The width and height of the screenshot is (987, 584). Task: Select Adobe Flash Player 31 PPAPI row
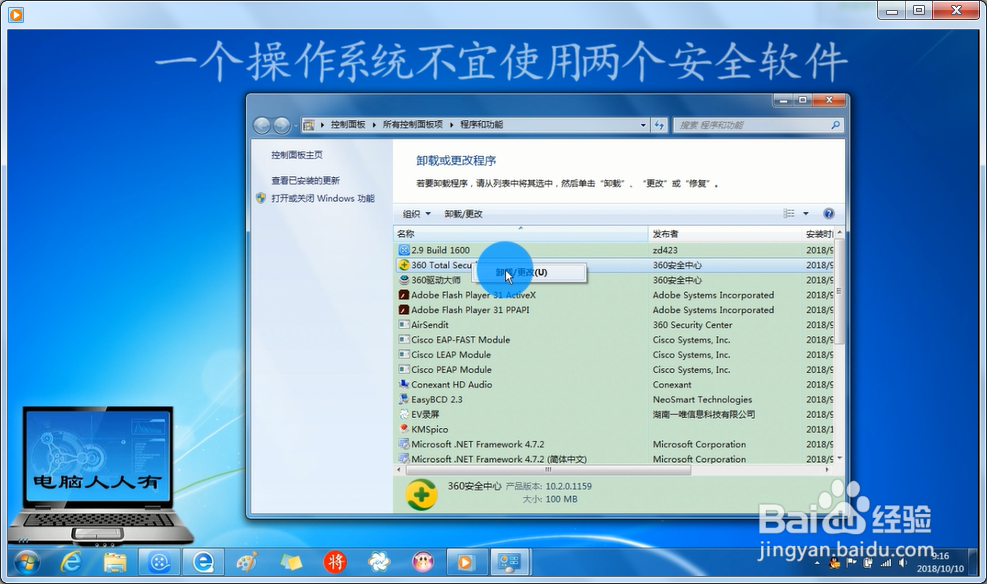coord(614,310)
